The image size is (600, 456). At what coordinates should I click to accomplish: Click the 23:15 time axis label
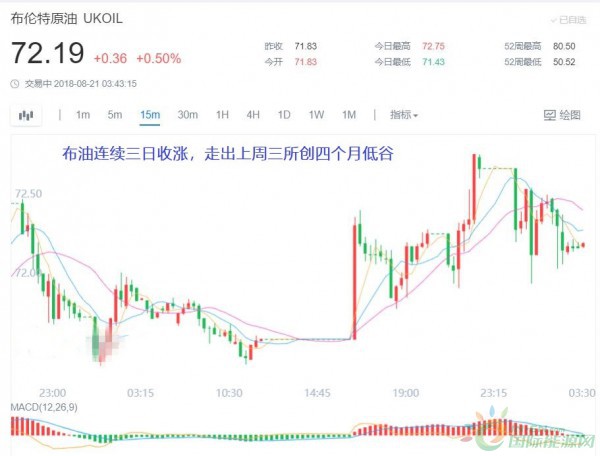point(493,393)
